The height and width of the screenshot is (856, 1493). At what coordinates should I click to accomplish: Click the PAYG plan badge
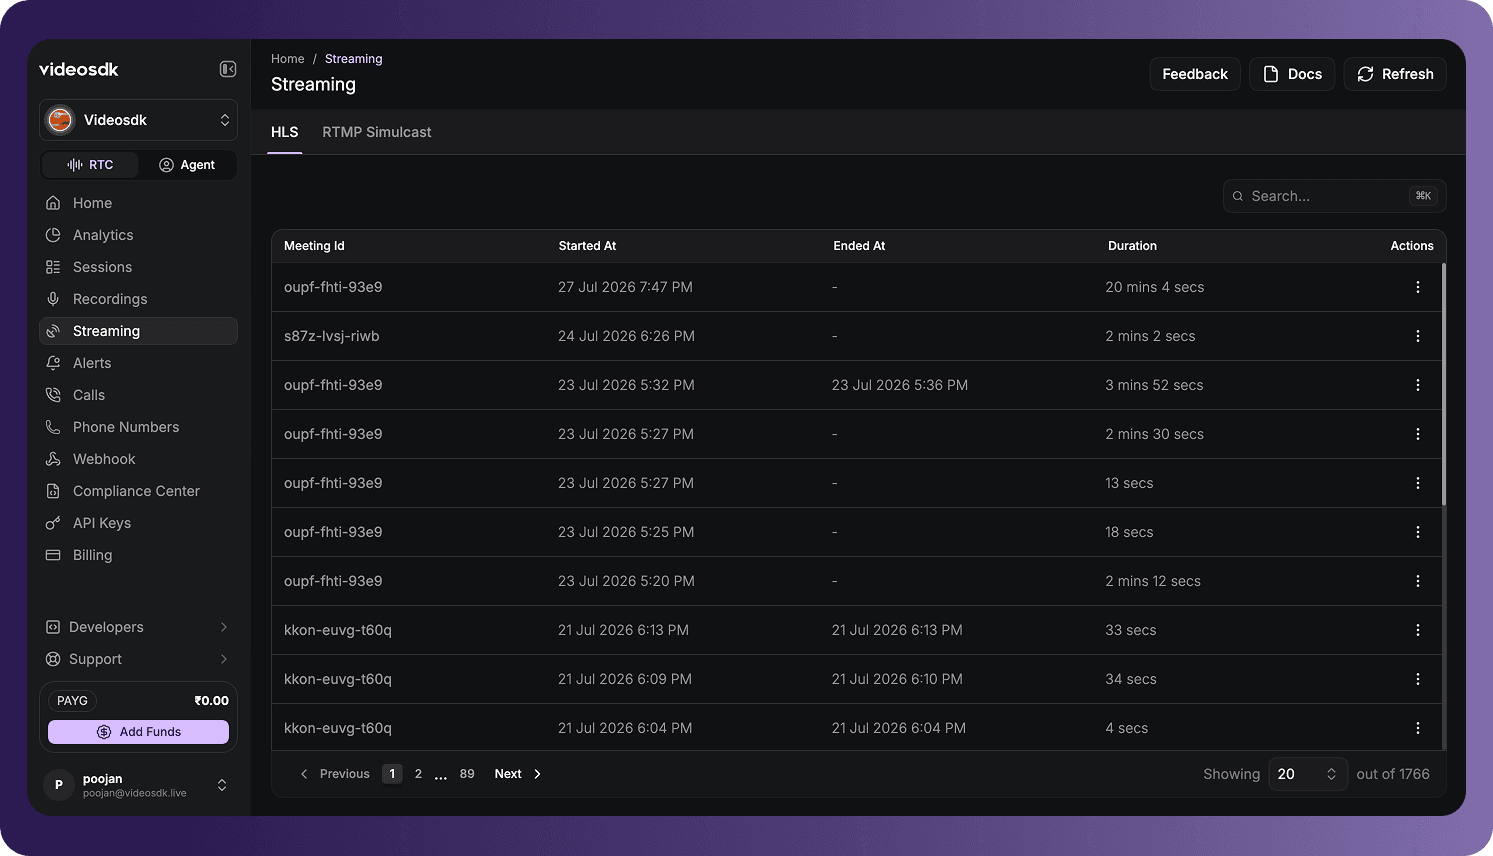(72, 701)
